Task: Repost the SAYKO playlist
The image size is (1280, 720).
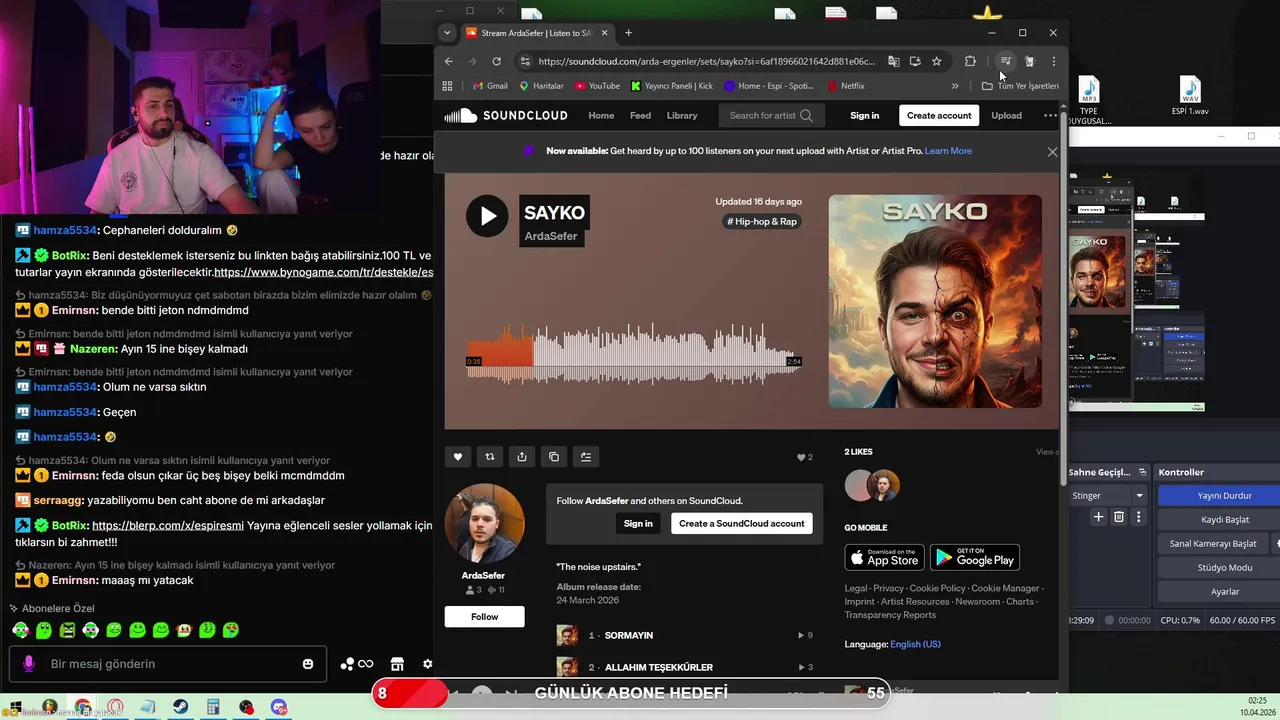Action: [490, 457]
